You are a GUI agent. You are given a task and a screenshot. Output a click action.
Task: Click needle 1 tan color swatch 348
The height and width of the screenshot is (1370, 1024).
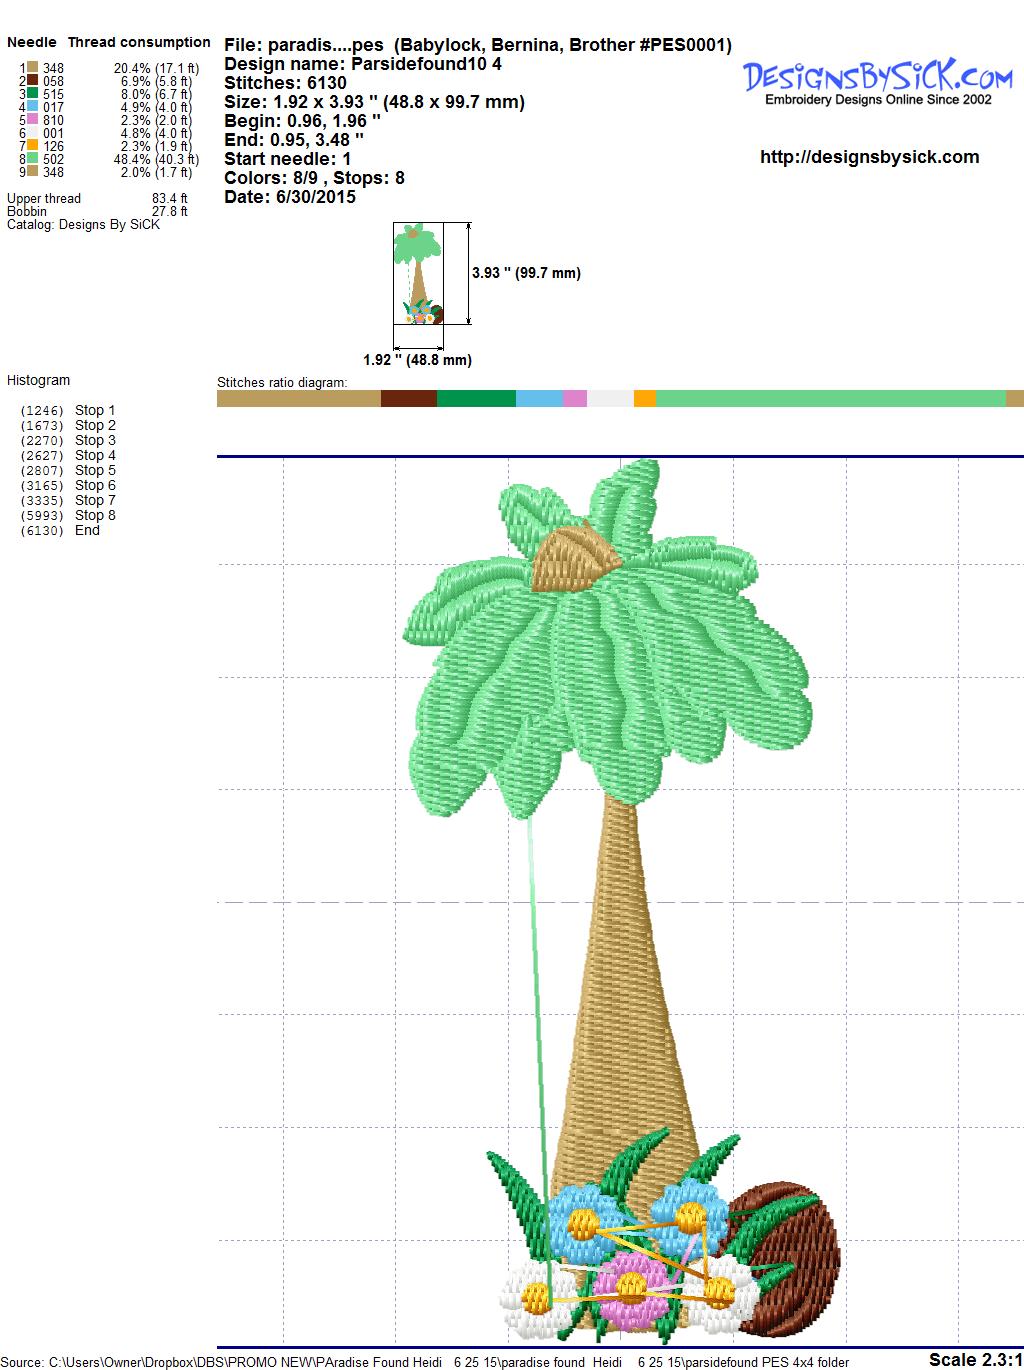(x=33, y=68)
